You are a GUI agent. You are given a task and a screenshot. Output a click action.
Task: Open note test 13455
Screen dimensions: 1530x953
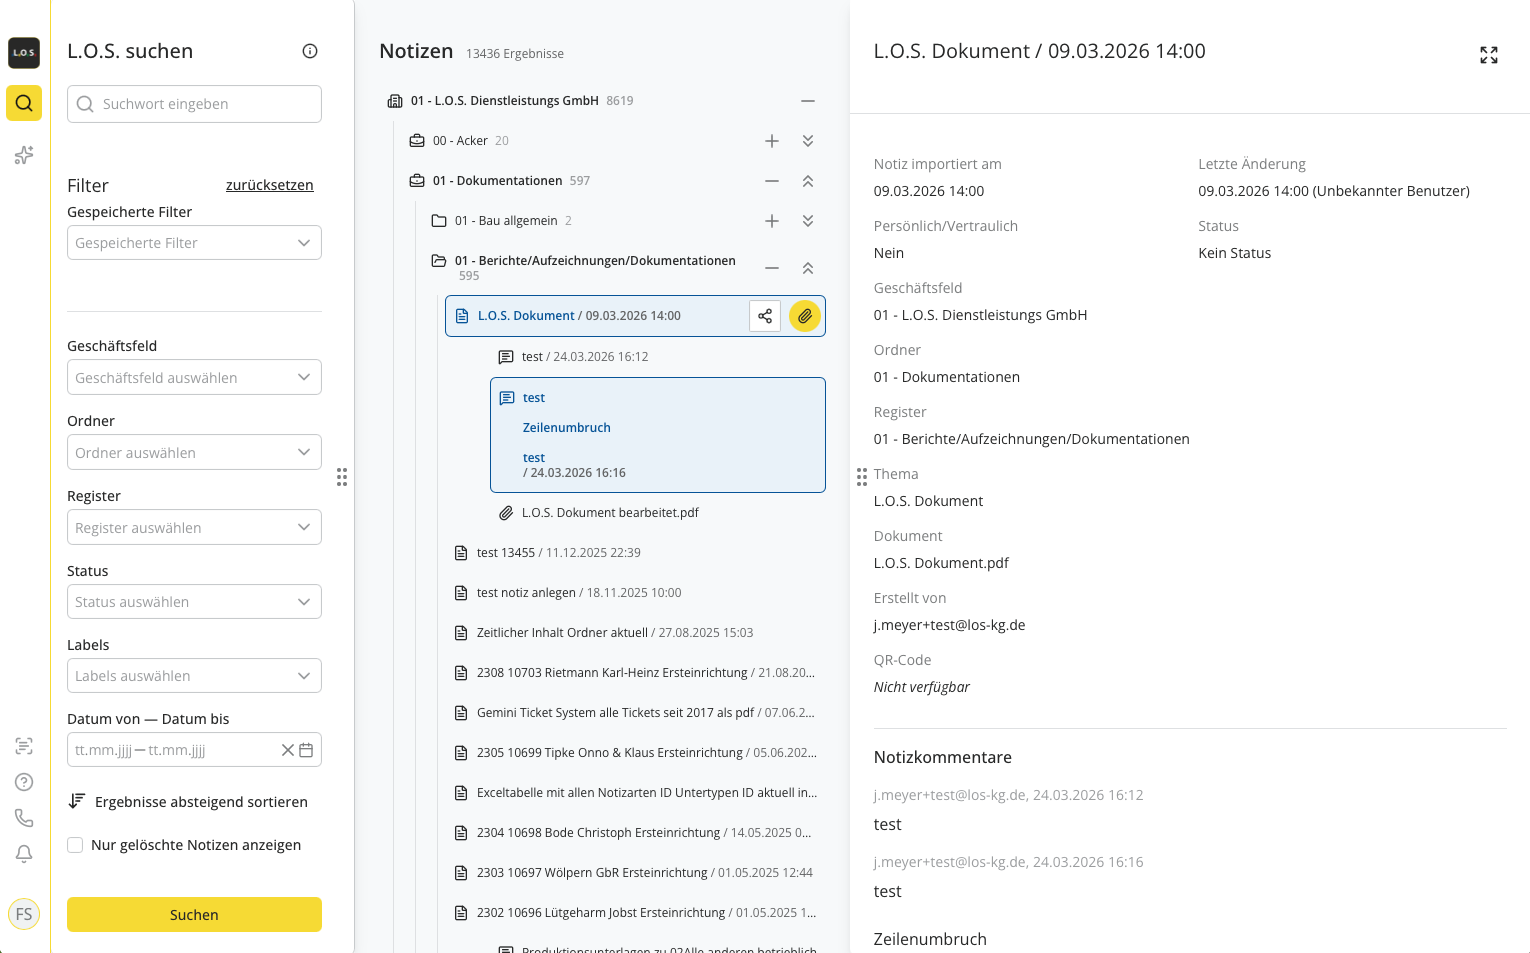coord(559,553)
